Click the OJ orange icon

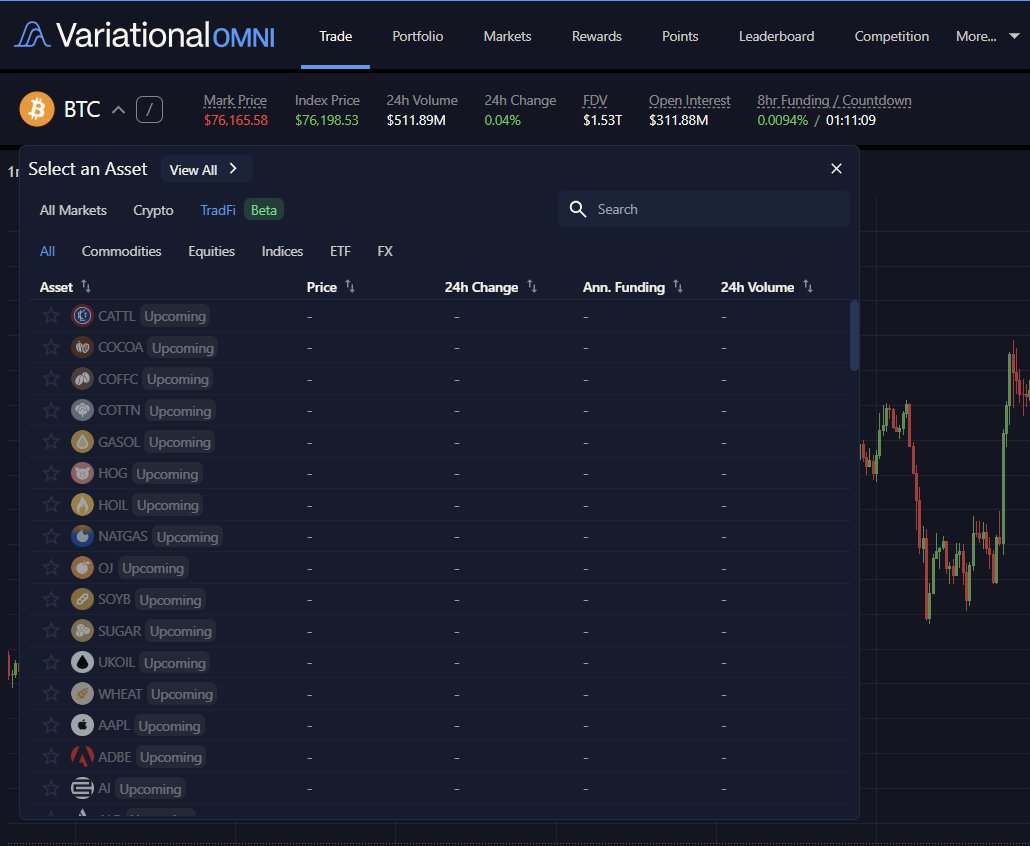point(82,568)
